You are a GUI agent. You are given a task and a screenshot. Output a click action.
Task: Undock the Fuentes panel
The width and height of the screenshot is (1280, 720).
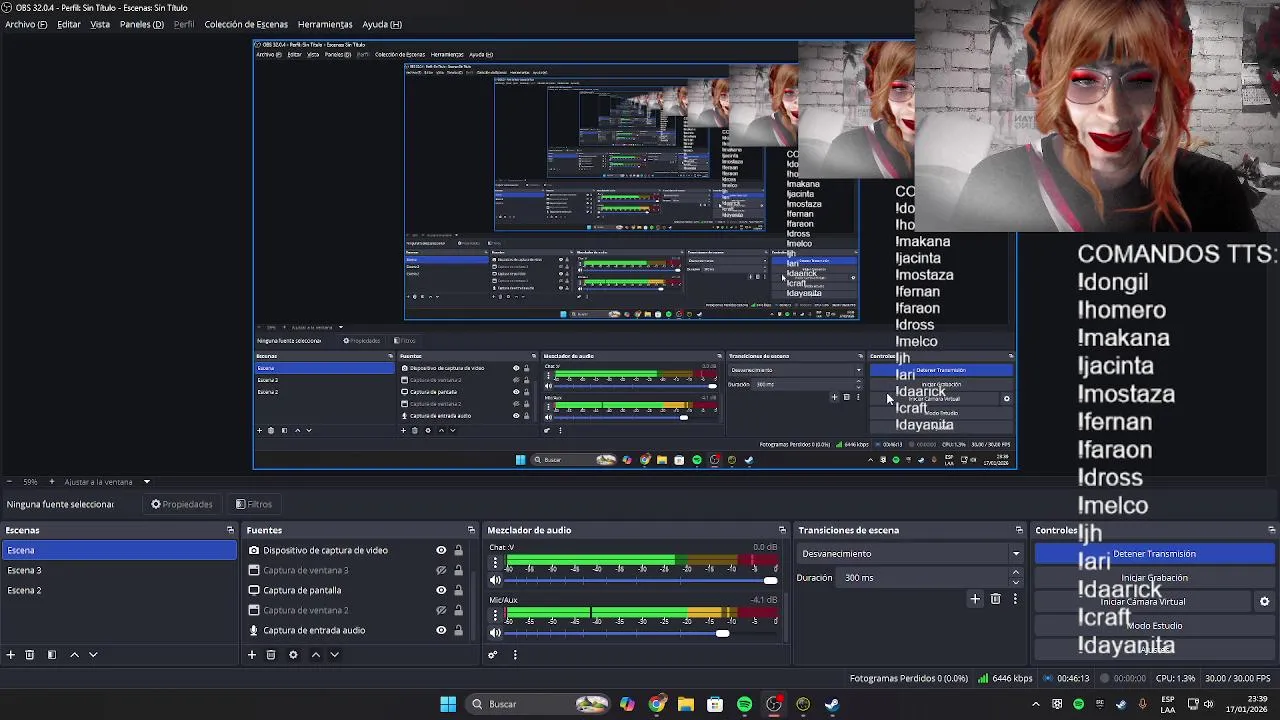click(x=471, y=530)
